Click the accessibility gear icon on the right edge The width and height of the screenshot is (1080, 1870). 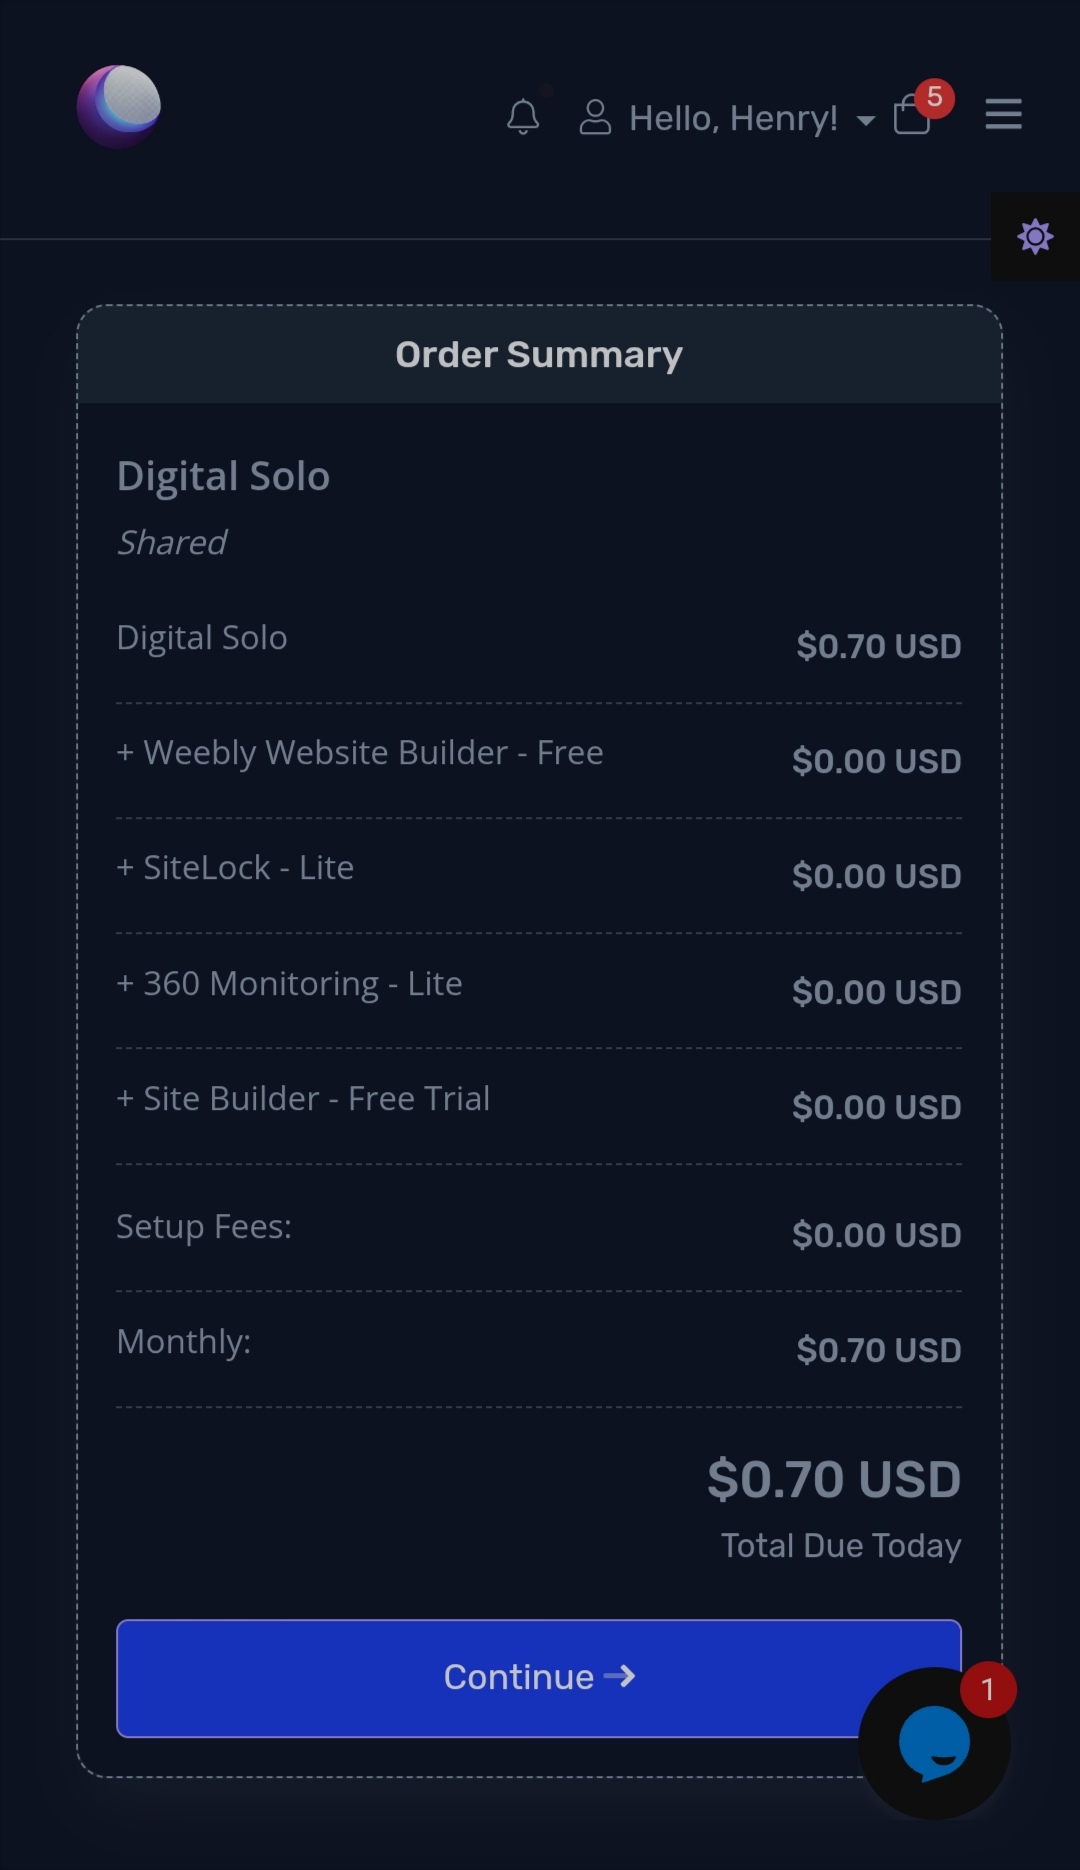pos(1035,237)
